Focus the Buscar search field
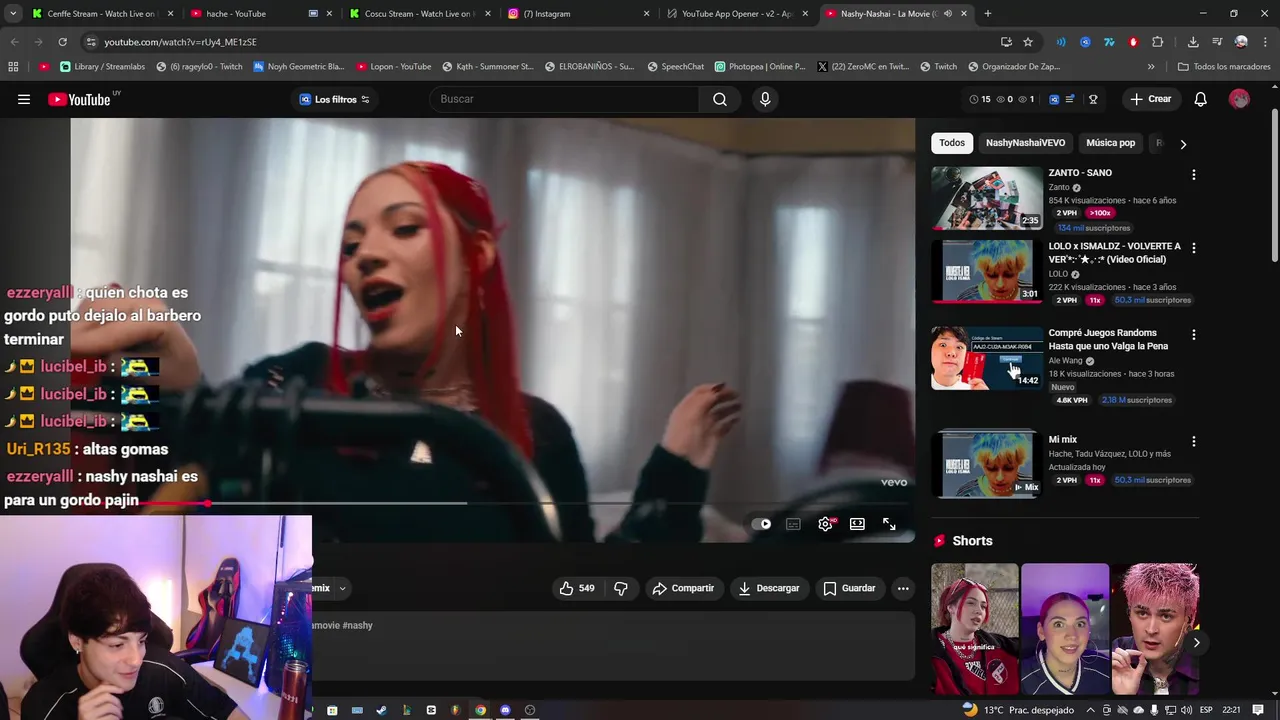Image resolution: width=1280 pixels, height=720 pixels. tap(564, 99)
